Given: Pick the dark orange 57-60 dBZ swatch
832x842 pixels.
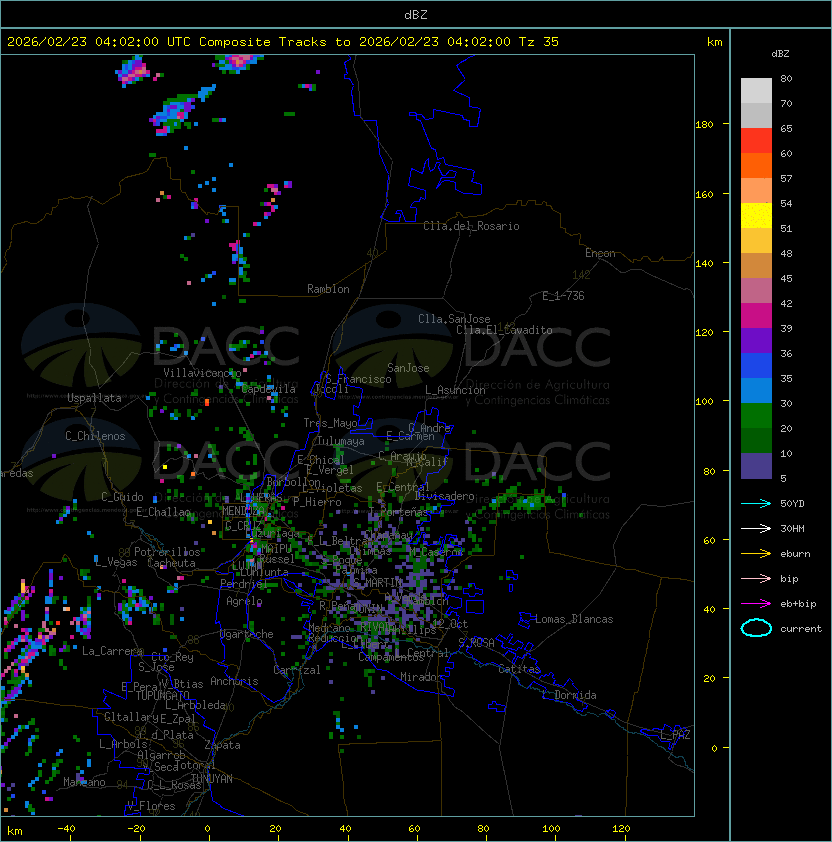Looking at the screenshot, I should tap(756, 165).
